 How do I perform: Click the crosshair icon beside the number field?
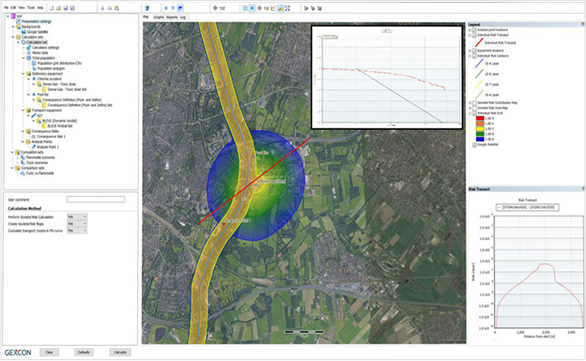[x=215, y=8]
